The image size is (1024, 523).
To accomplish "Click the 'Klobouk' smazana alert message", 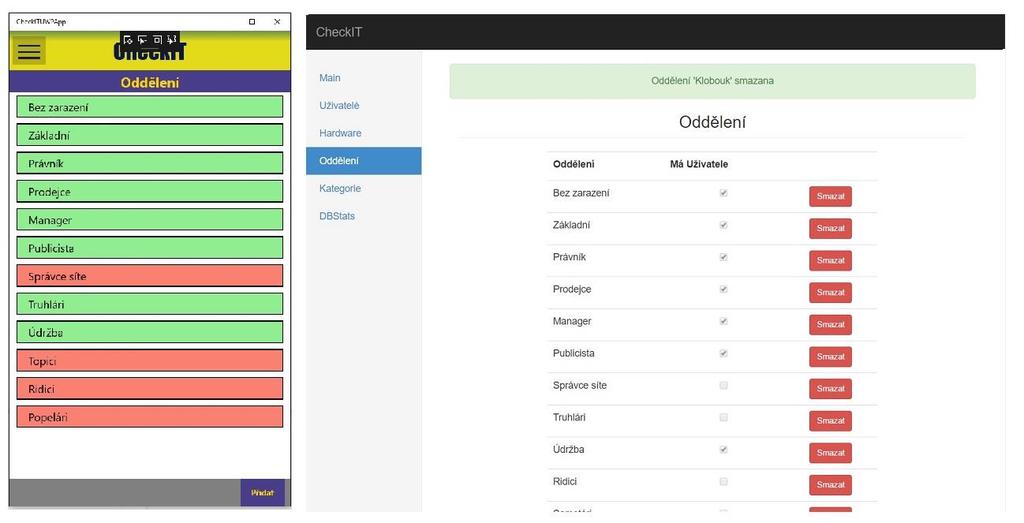I will coord(712,81).
